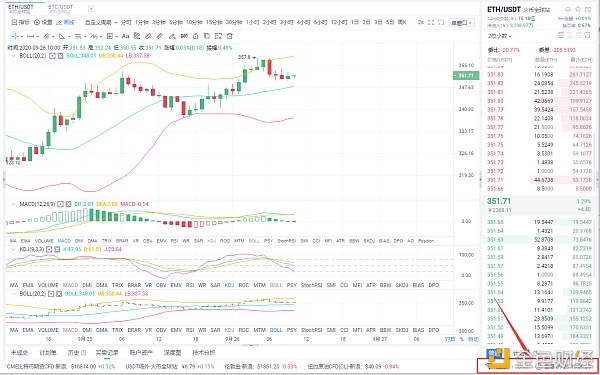Add ETH/USDT to favorites with the star icon
Viewport: 600px width, 375px height.
pyautogui.click(x=577, y=8)
